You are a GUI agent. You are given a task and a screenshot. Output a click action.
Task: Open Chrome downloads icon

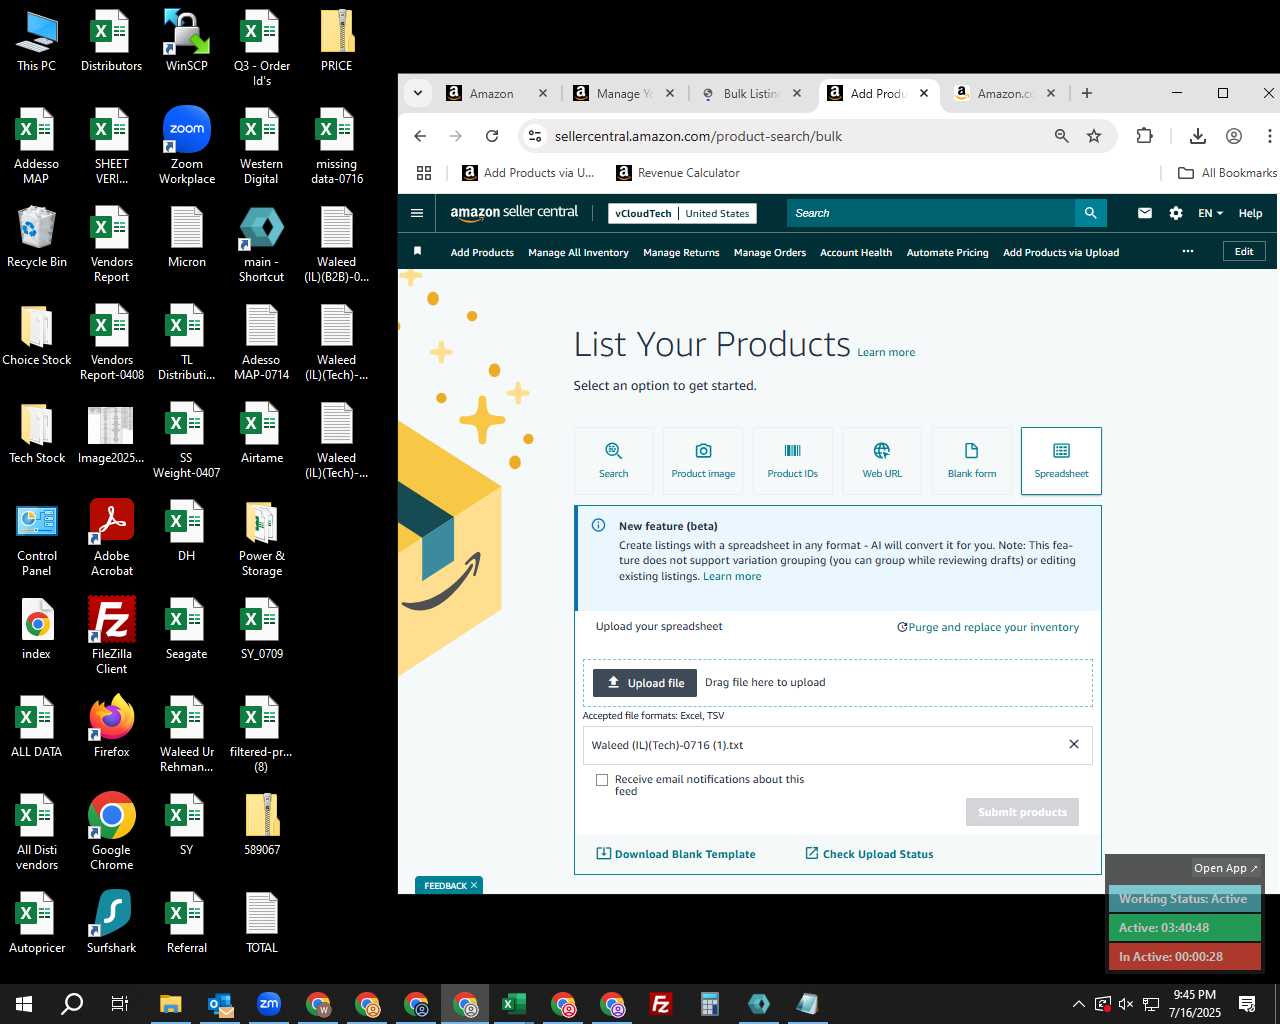tap(1198, 136)
